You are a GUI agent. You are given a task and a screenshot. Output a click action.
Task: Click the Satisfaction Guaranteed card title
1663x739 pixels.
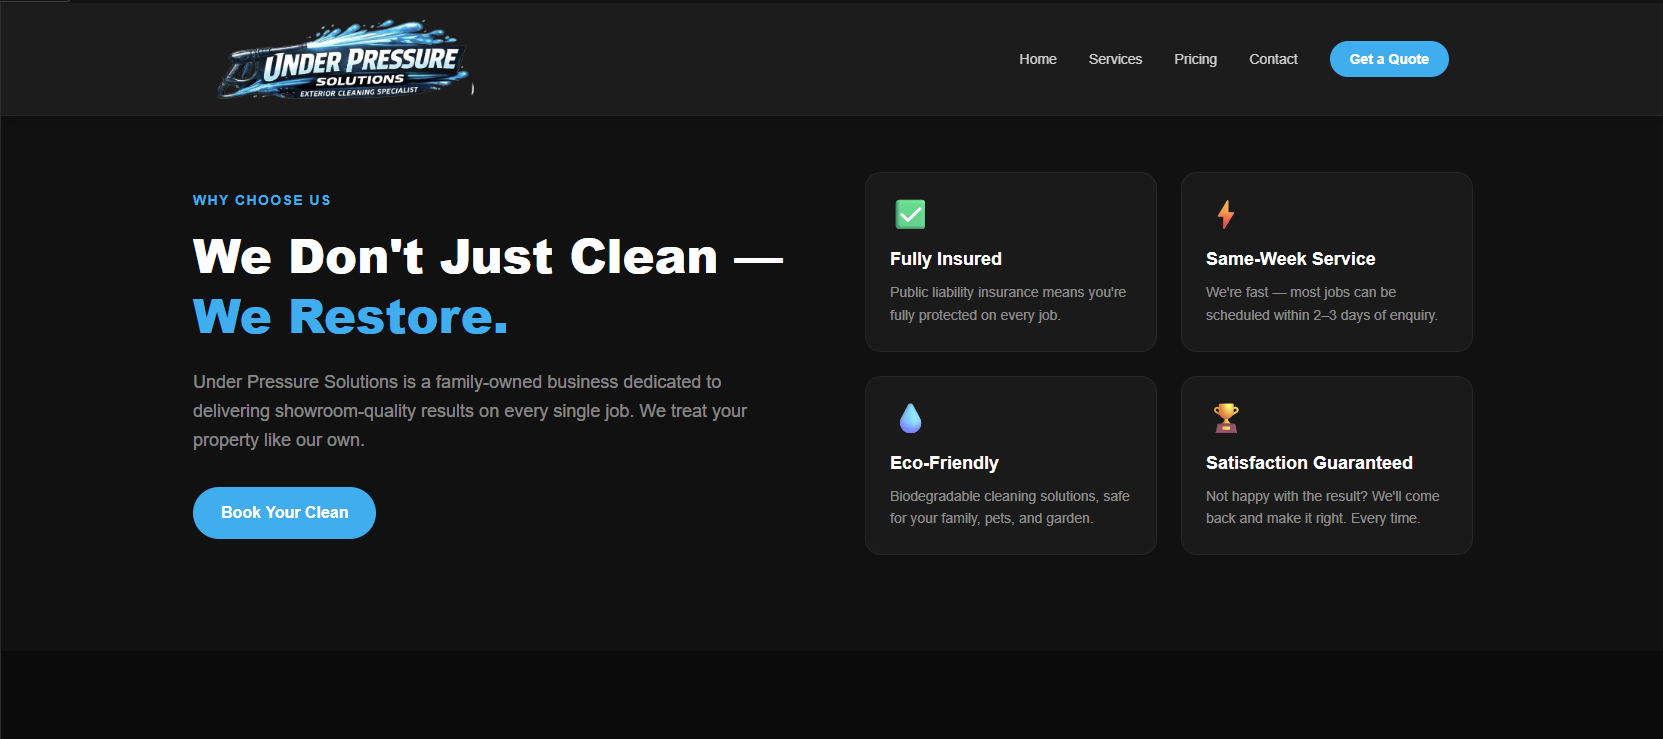1309,463
